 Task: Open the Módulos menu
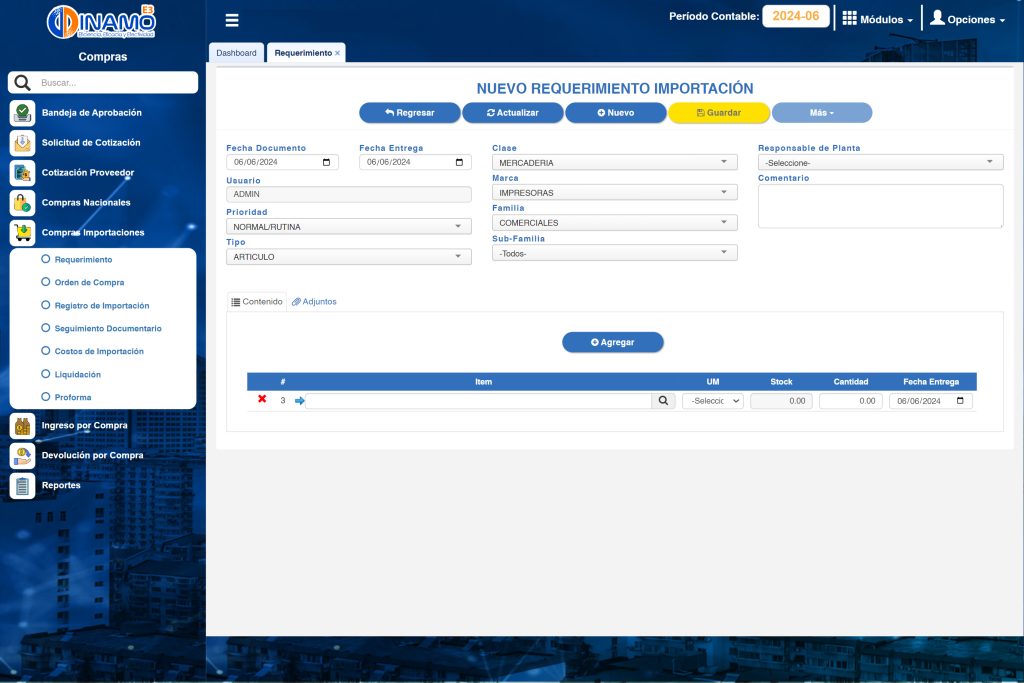tap(877, 19)
